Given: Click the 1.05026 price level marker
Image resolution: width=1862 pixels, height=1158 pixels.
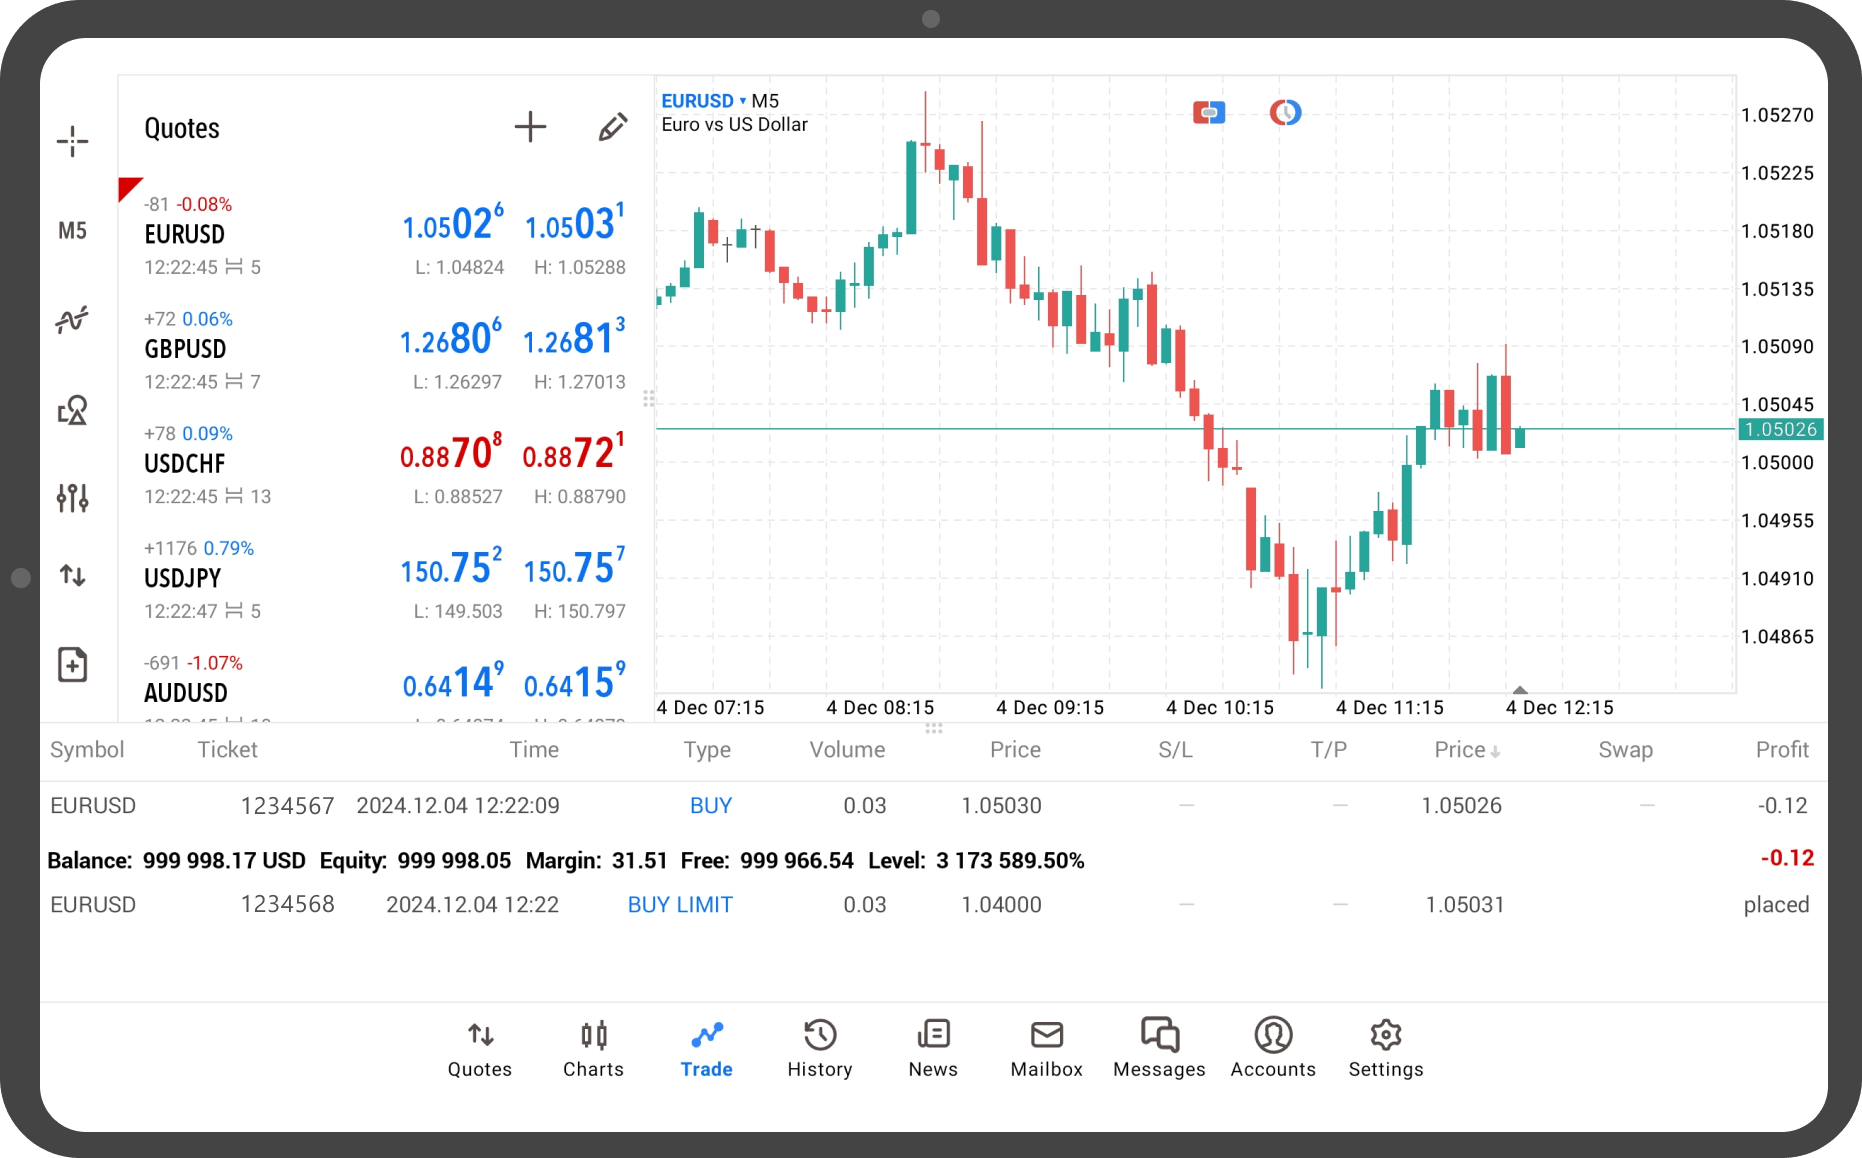Looking at the screenshot, I should pos(1780,430).
